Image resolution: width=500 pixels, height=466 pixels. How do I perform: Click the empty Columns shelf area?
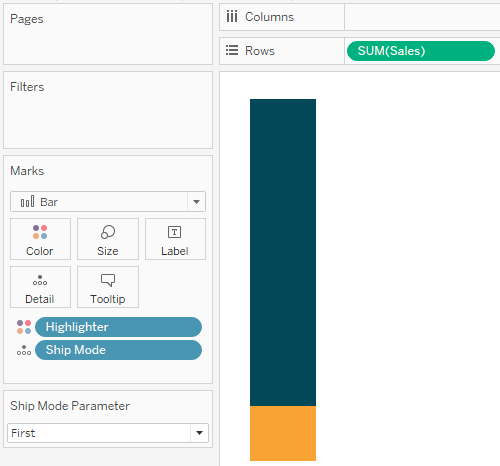[422, 17]
